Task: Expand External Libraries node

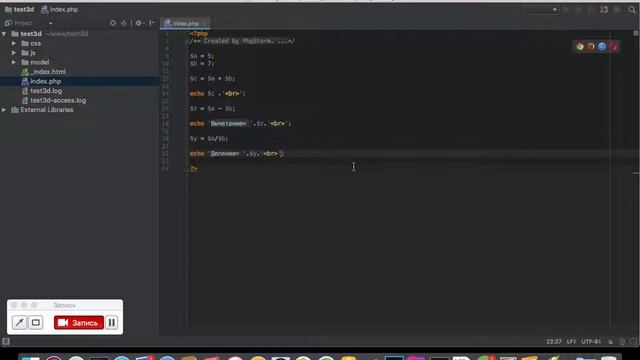Action: [4, 110]
